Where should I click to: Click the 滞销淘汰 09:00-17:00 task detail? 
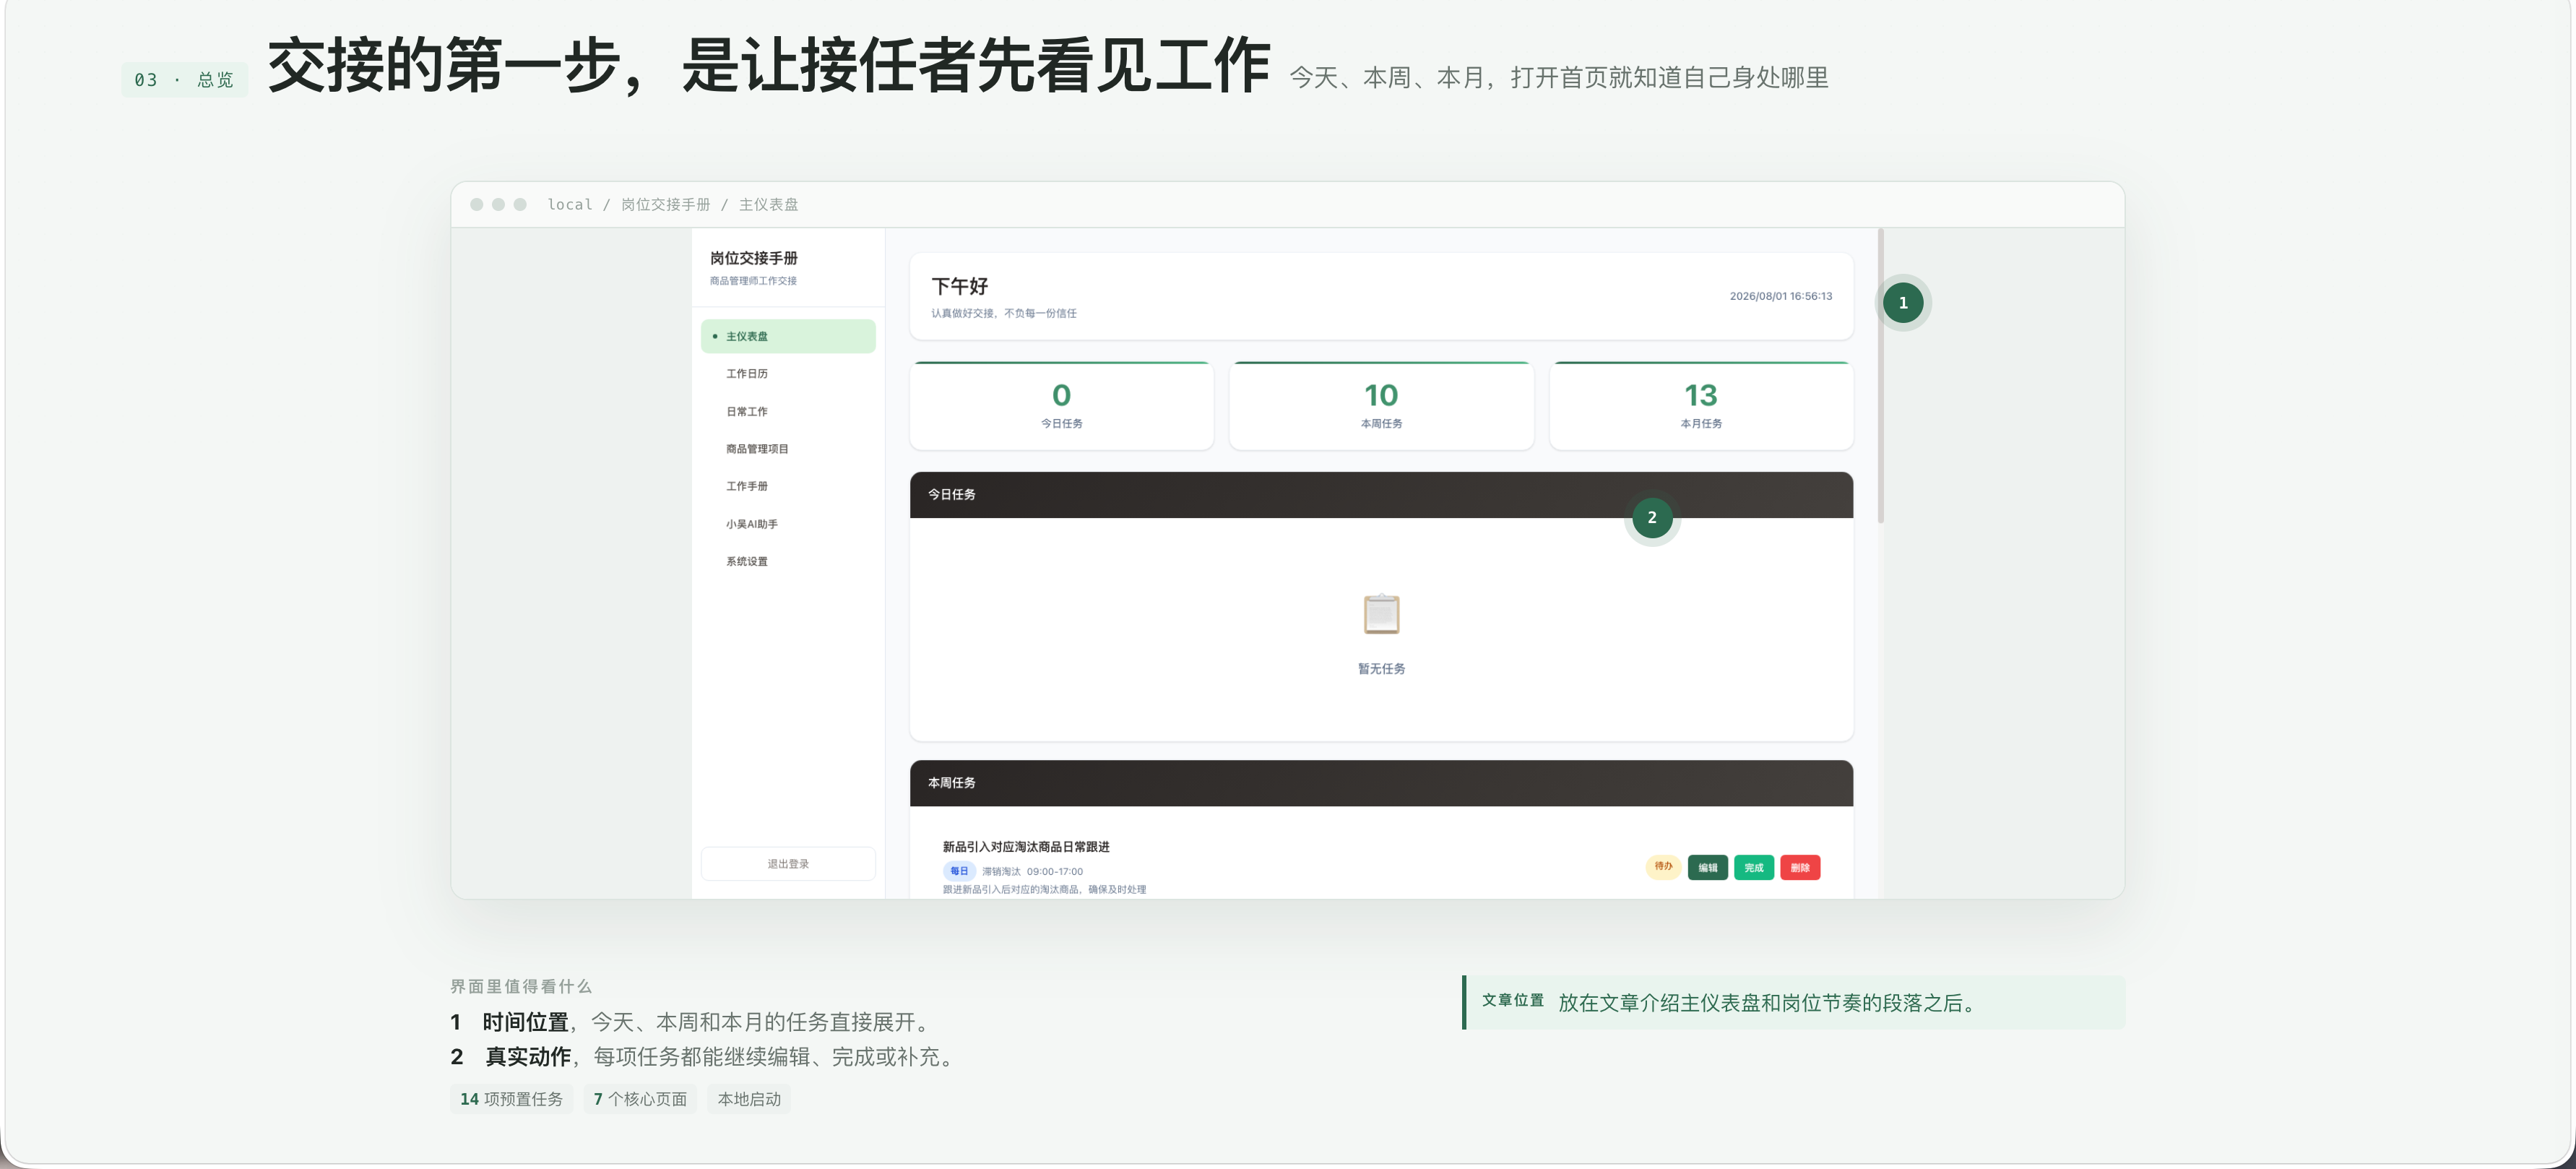point(1032,872)
